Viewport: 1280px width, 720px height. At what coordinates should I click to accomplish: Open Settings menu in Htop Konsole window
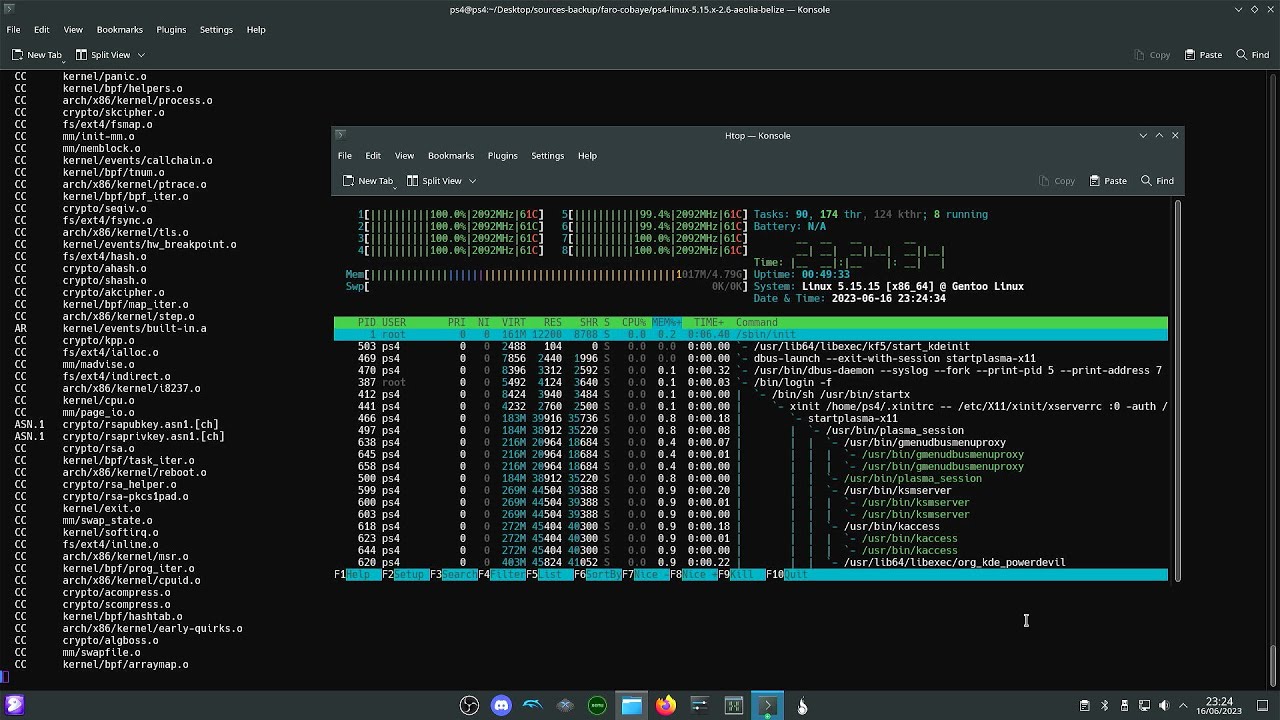547,156
